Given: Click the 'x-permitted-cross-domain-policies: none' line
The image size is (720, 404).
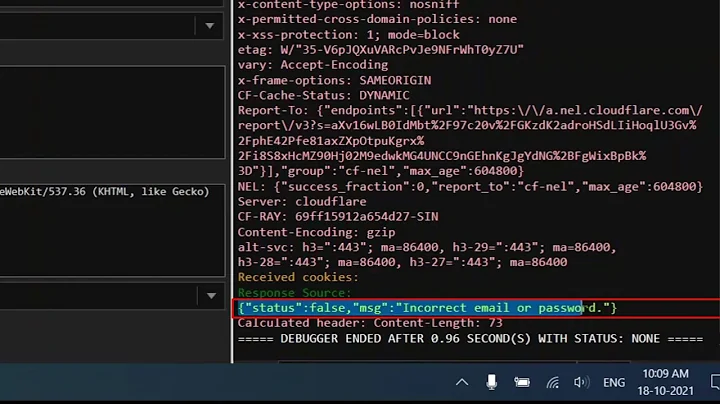Looking at the screenshot, I should [377, 19].
